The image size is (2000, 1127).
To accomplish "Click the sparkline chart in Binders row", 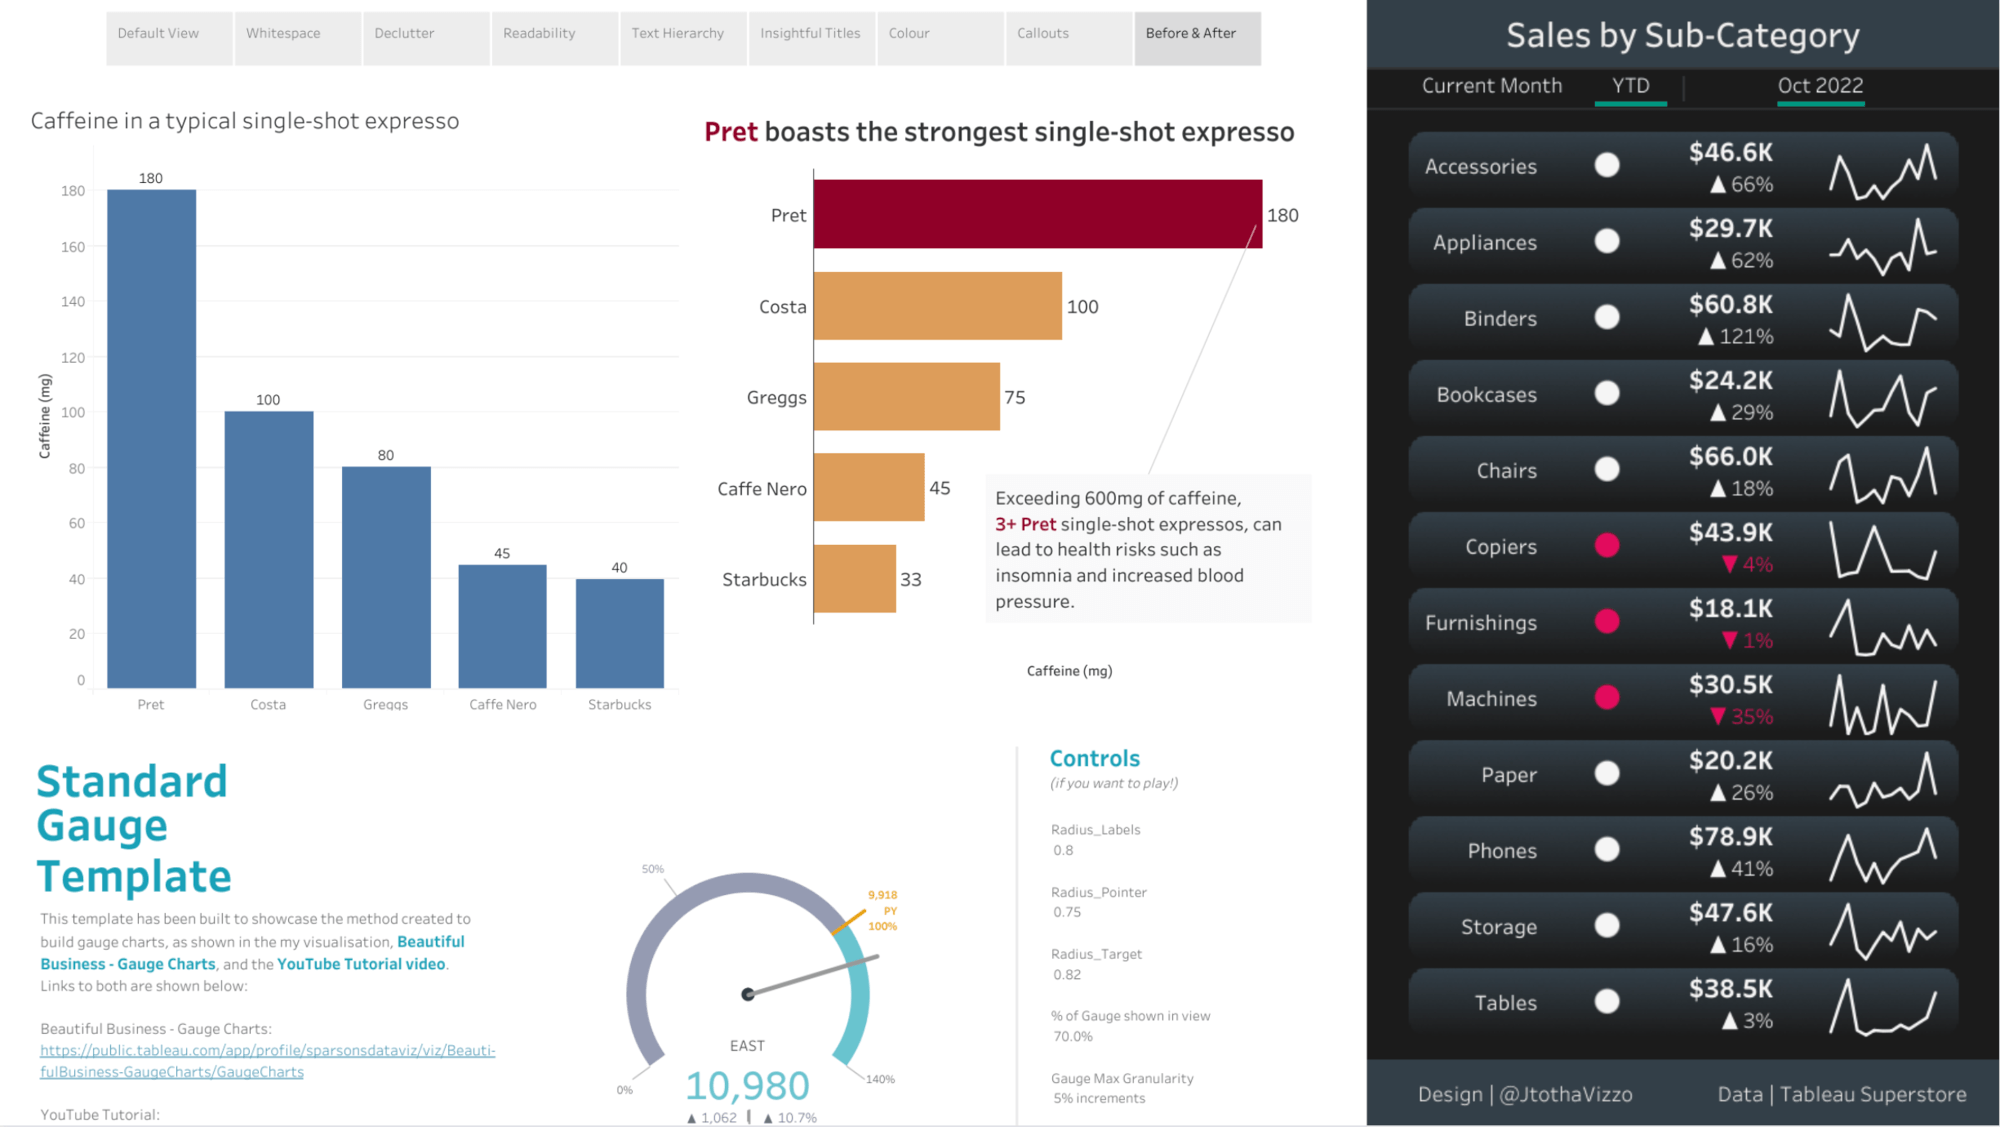I will click(x=1882, y=322).
